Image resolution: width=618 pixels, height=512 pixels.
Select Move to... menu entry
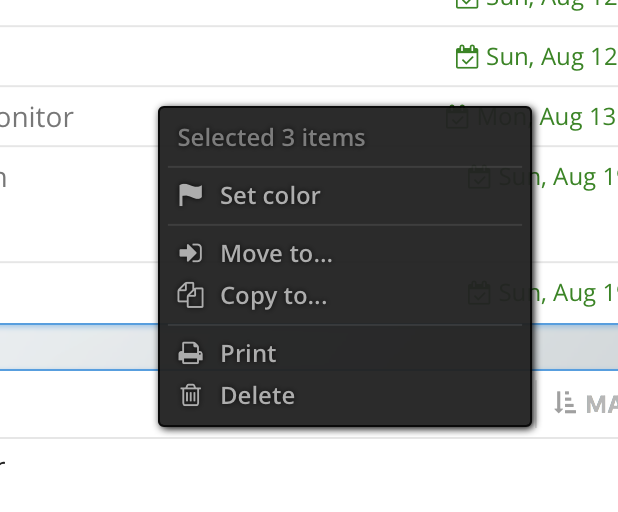click(x=345, y=253)
